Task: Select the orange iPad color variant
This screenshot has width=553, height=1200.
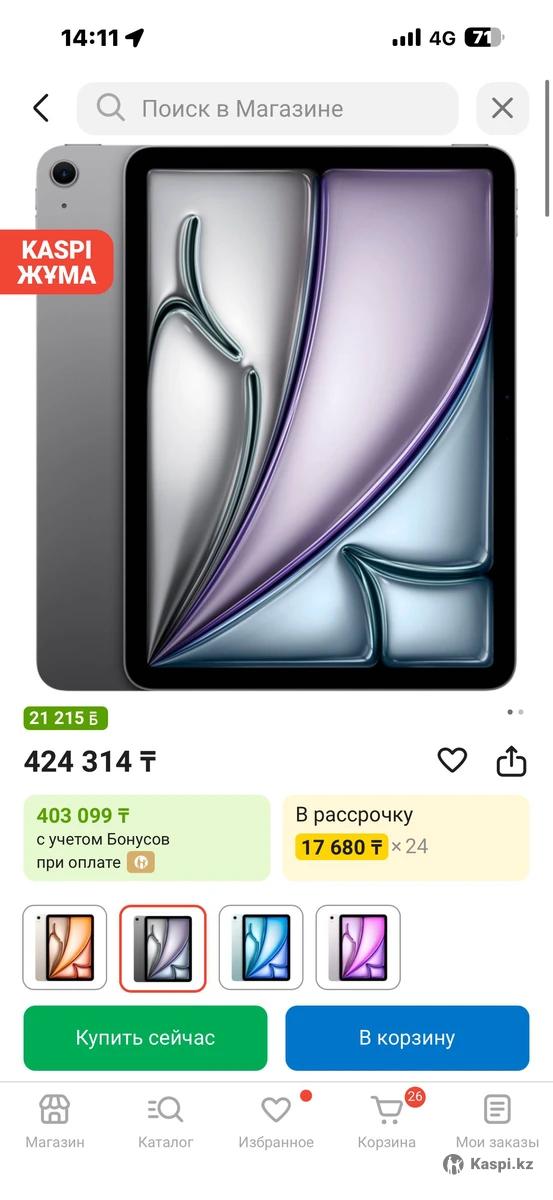Action: [64, 948]
